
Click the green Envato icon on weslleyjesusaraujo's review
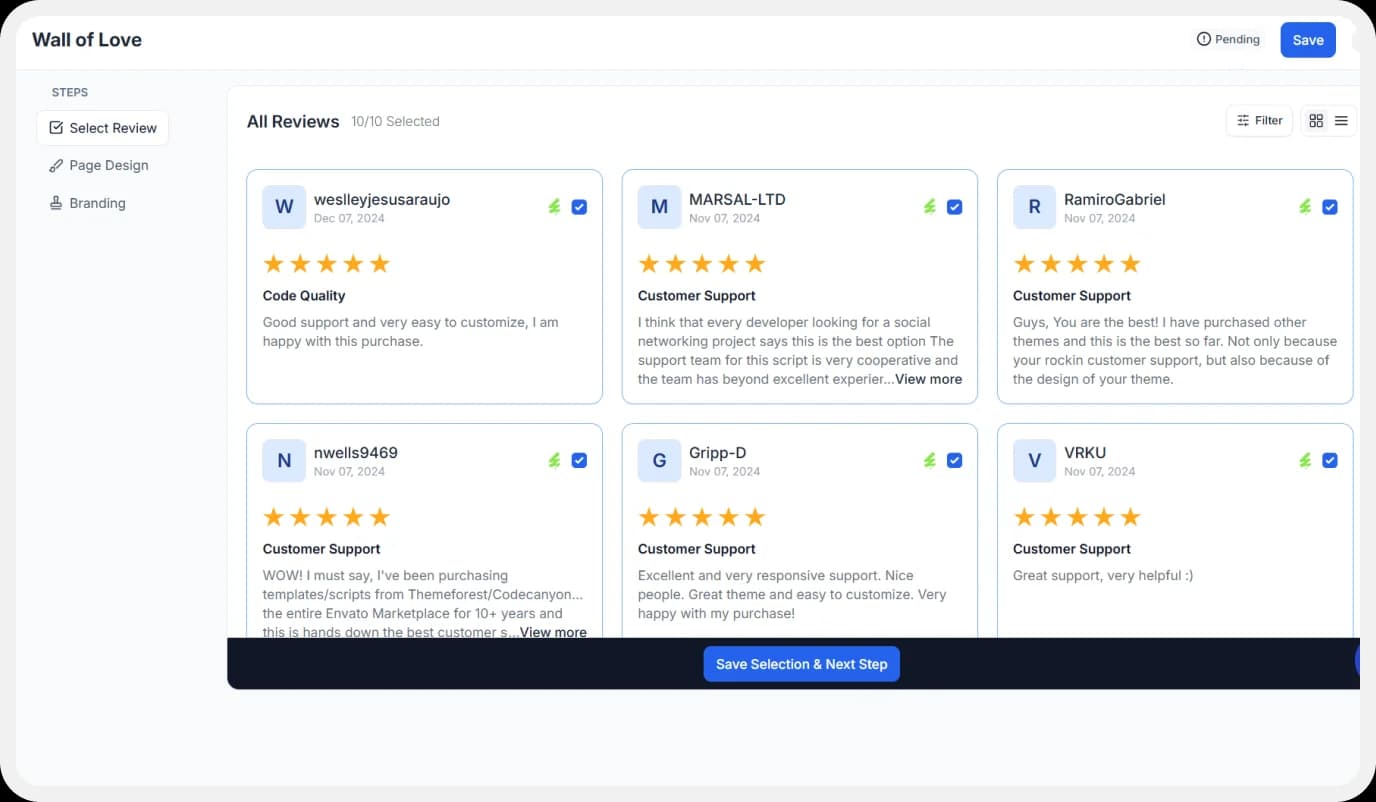click(554, 206)
